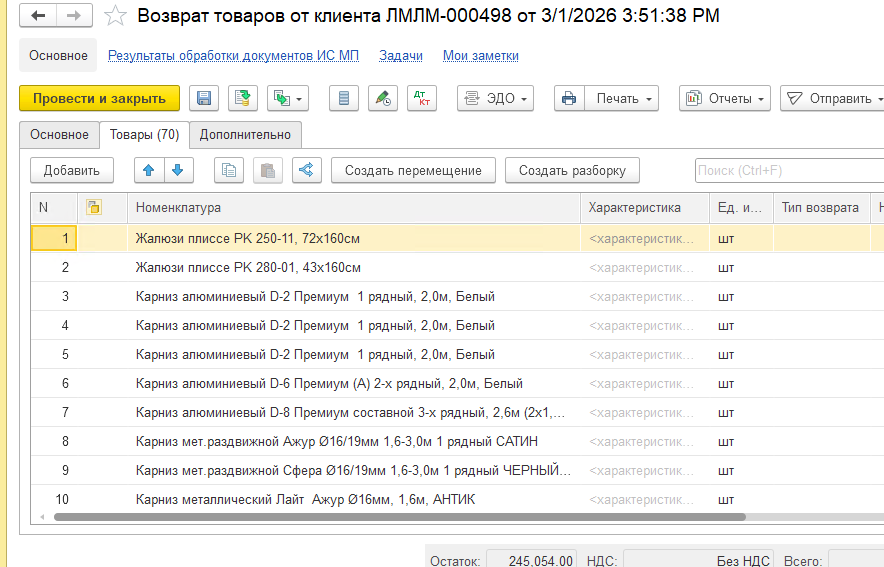884x567 pixels.
Task: Click the scrollbar left arrow
Action: tap(42, 517)
